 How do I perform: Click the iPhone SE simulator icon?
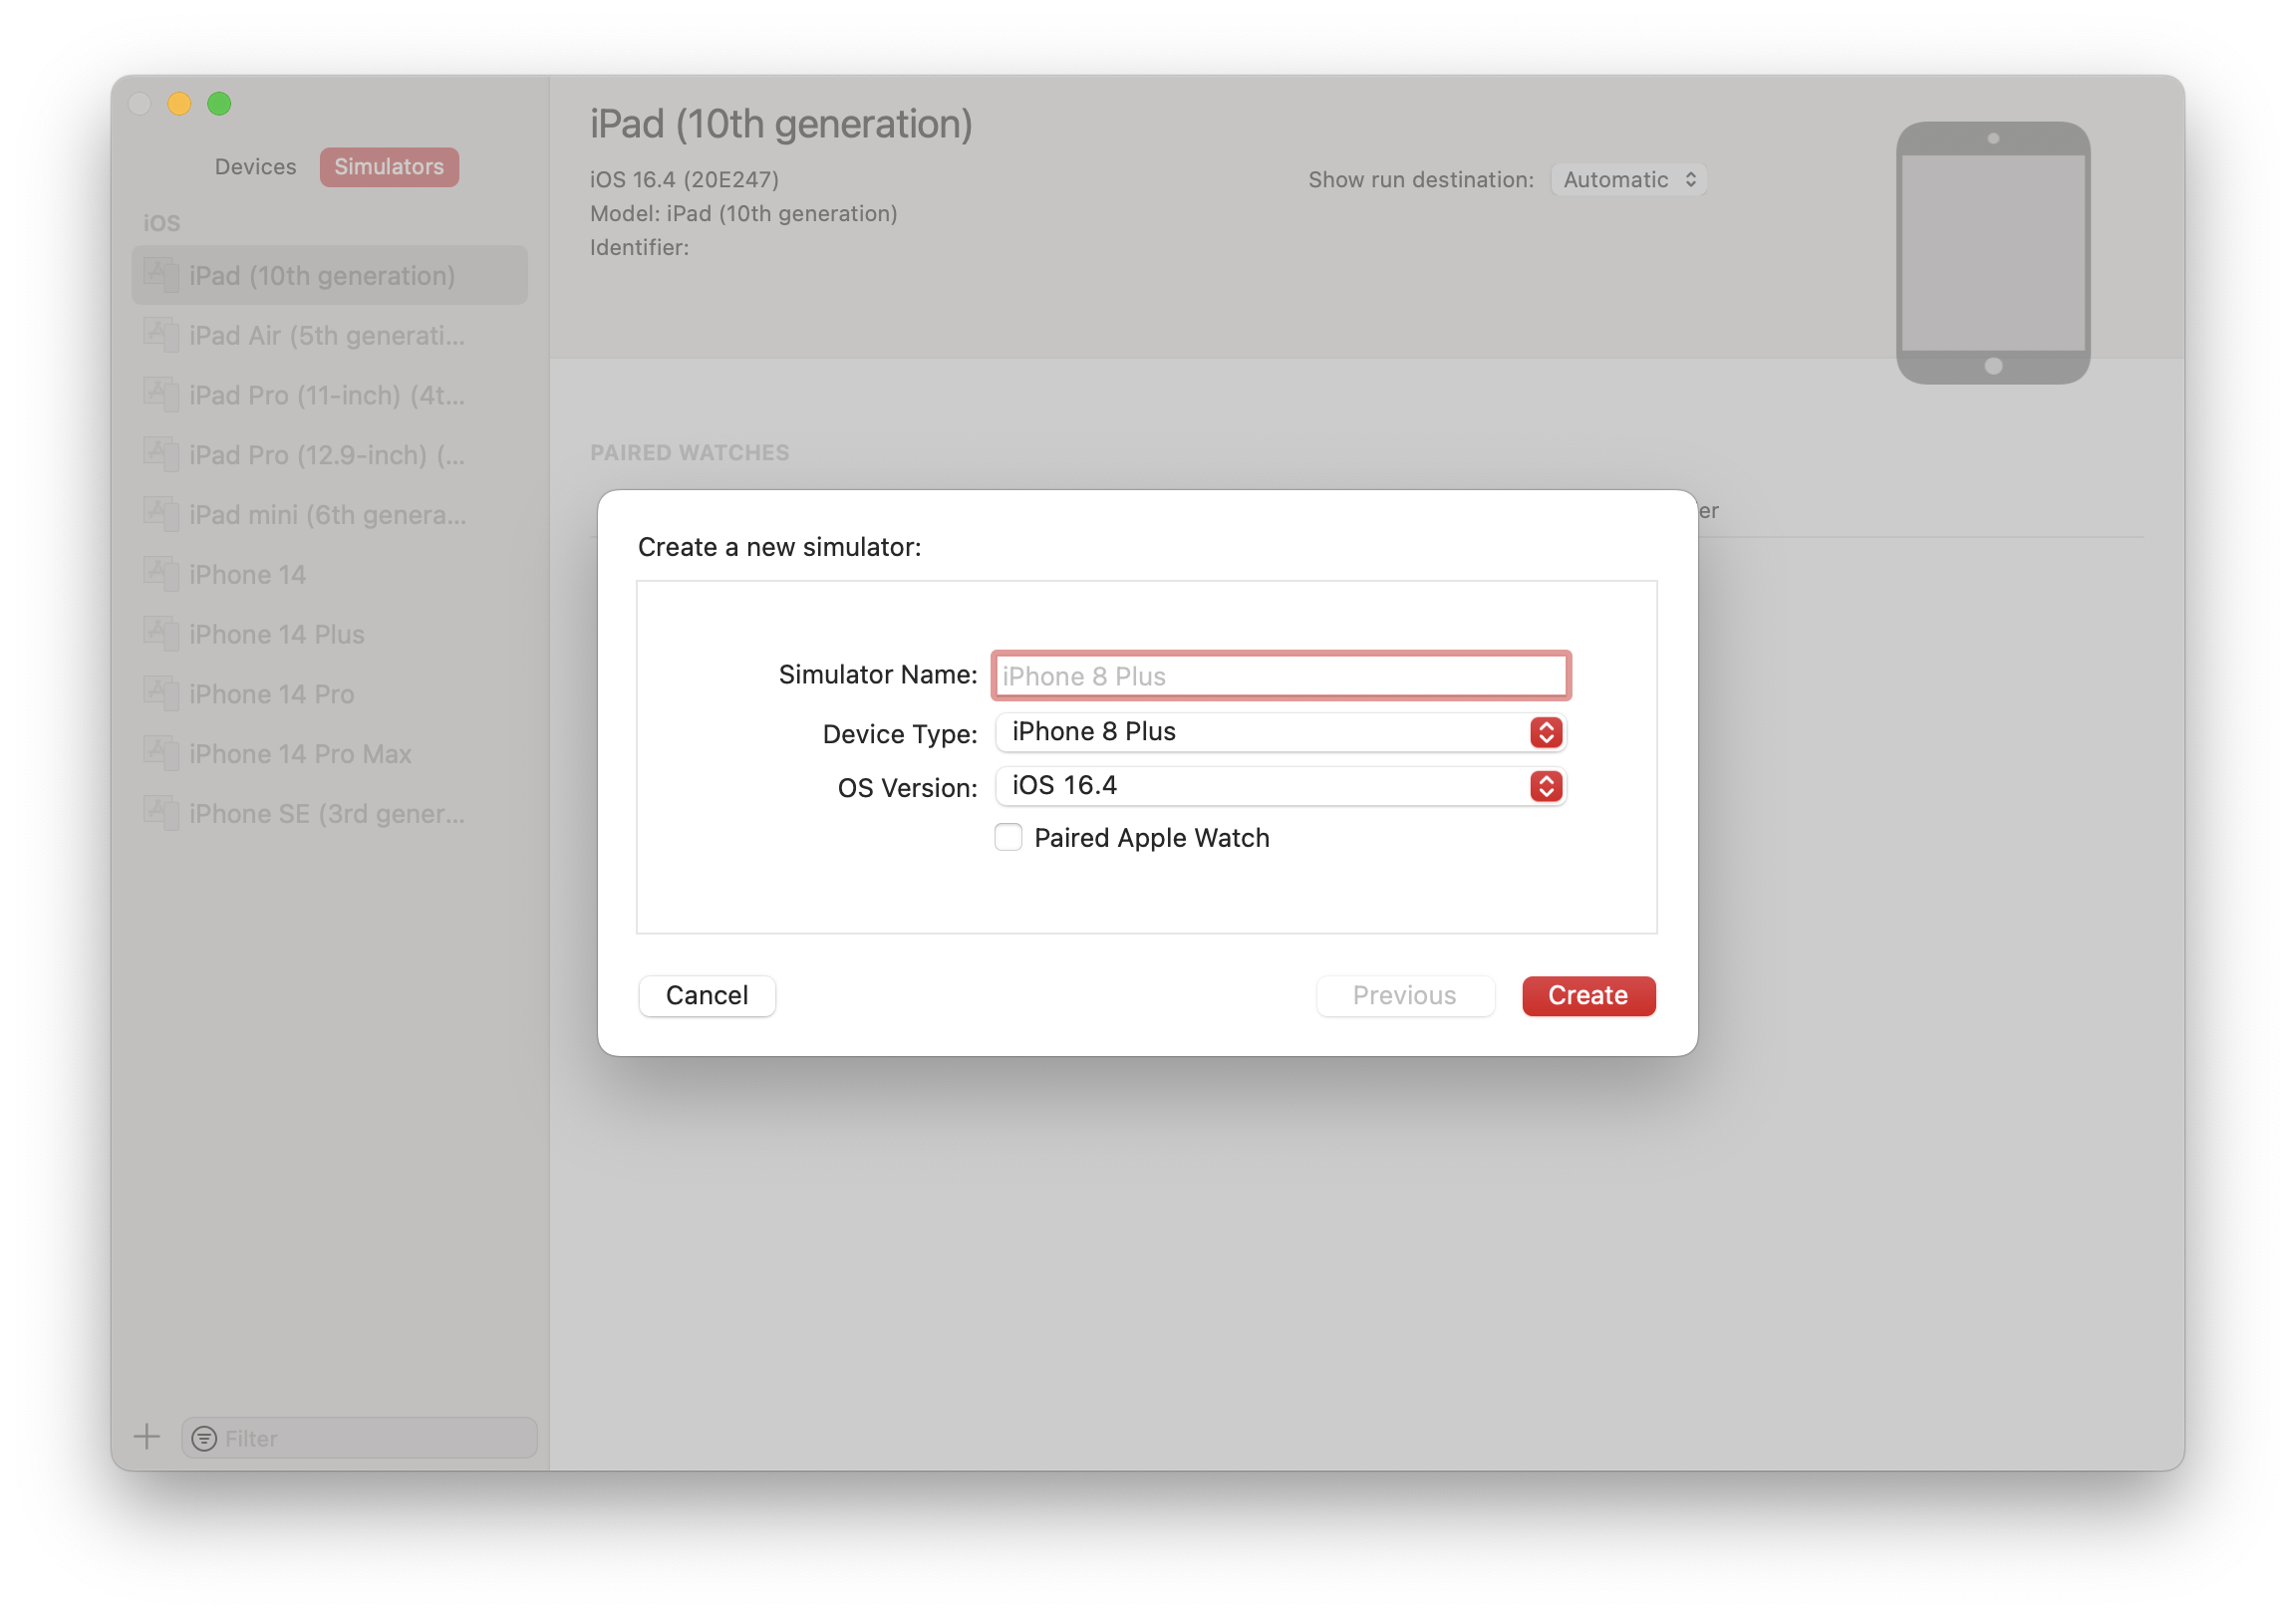click(x=160, y=812)
